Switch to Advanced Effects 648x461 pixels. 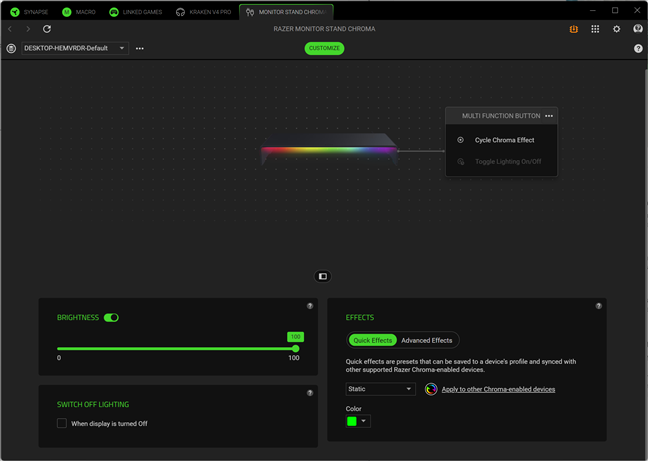click(x=427, y=340)
